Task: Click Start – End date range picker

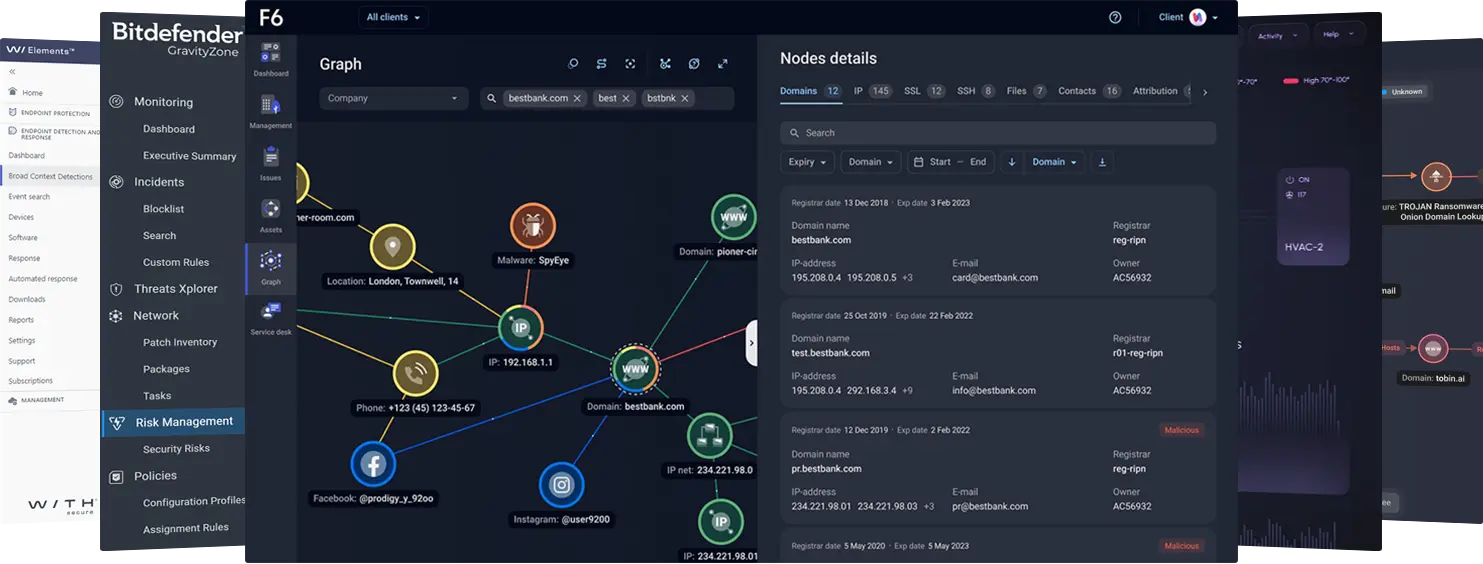Action: click(950, 162)
